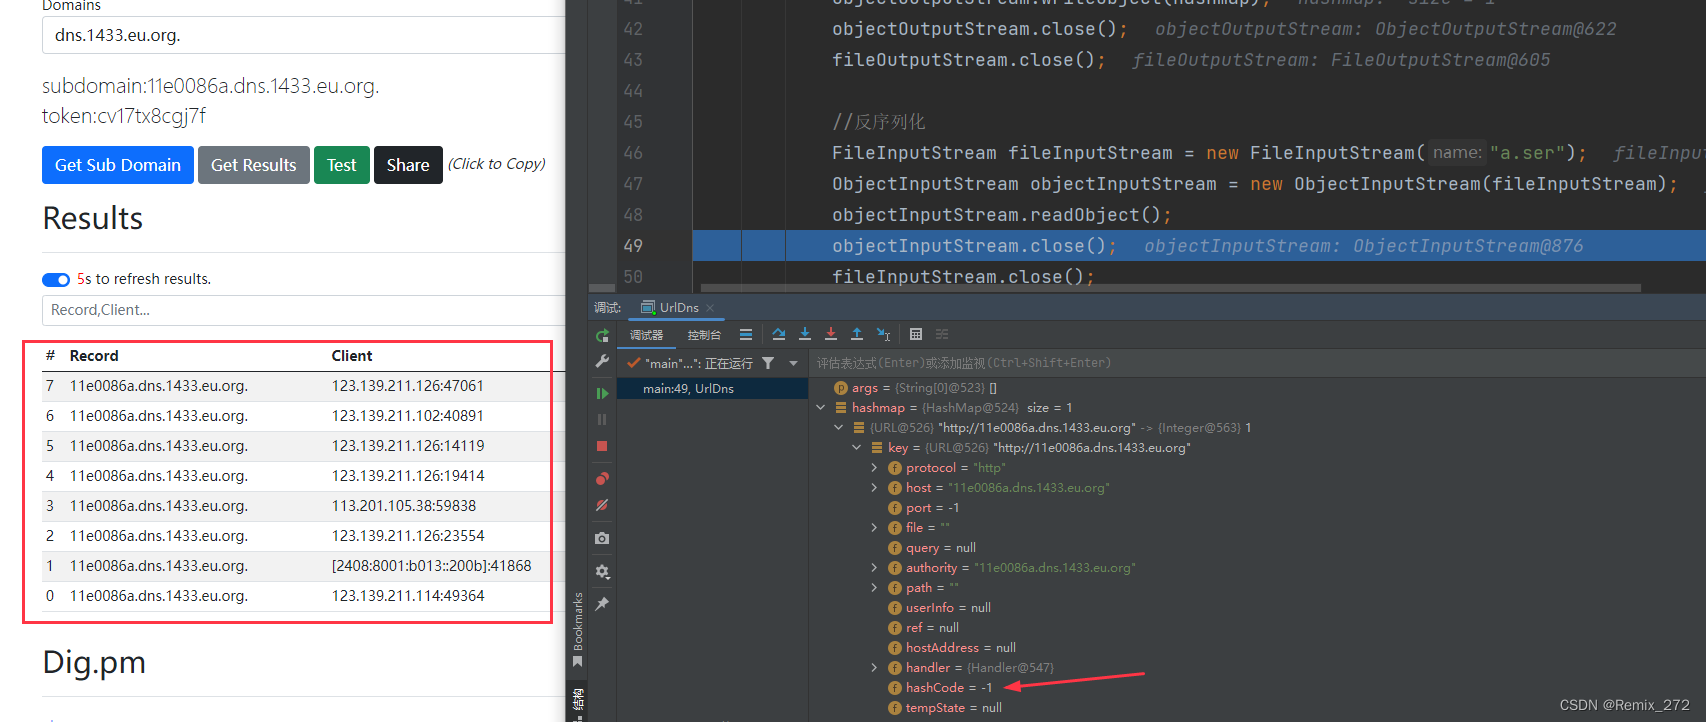Viewport: 1706px width, 722px height.
Task: Toggle the 5s auto refresh switch
Action: point(56,279)
